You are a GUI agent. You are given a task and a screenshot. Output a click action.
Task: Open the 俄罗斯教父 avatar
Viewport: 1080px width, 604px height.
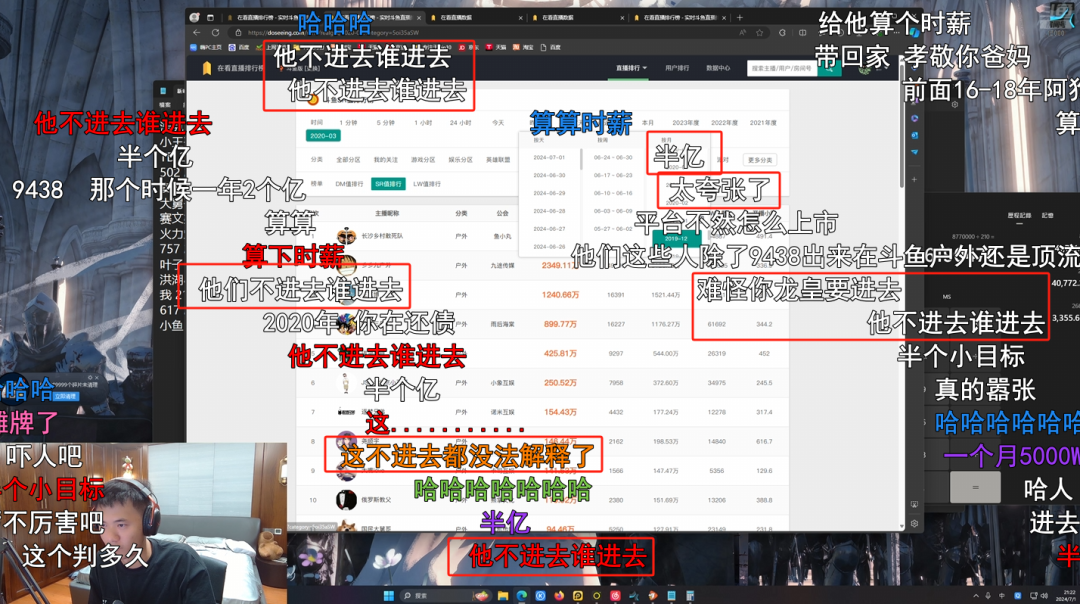click(346, 500)
